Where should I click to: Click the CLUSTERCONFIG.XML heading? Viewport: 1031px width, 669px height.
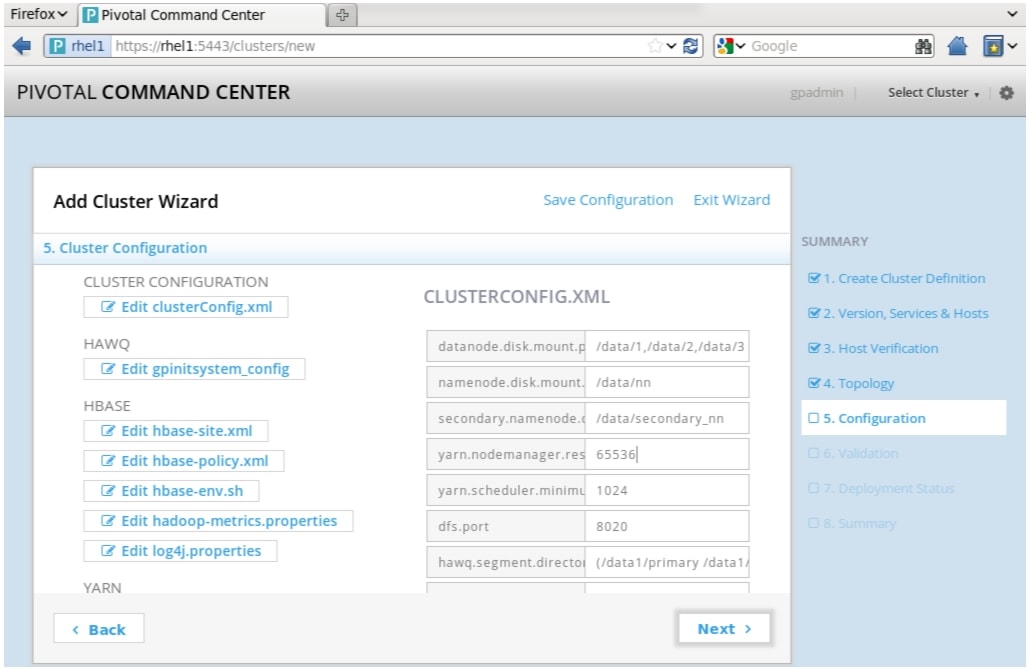(x=517, y=297)
